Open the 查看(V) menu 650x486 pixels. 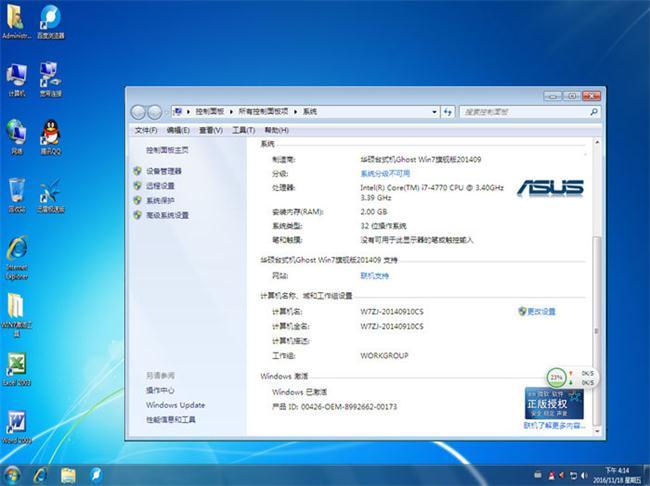pyautogui.click(x=210, y=130)
